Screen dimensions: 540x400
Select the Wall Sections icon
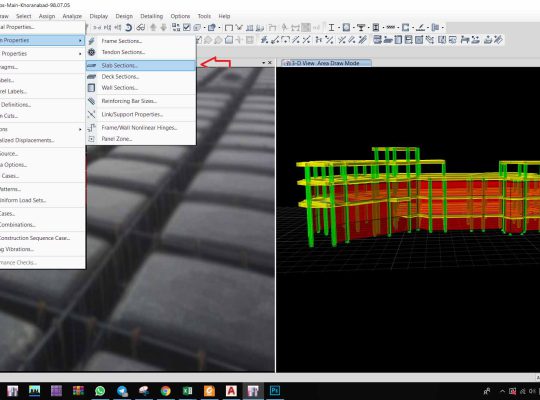pyautogui.click(x=92, y=88)
